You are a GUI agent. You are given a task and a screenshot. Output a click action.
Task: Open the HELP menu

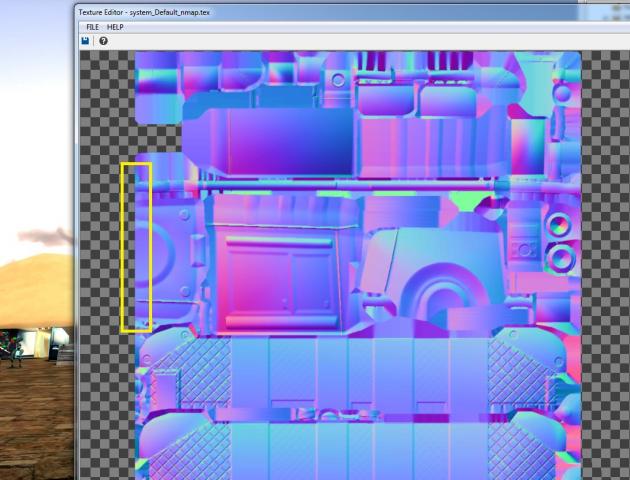pyautogui.click(x=115, y=27)
